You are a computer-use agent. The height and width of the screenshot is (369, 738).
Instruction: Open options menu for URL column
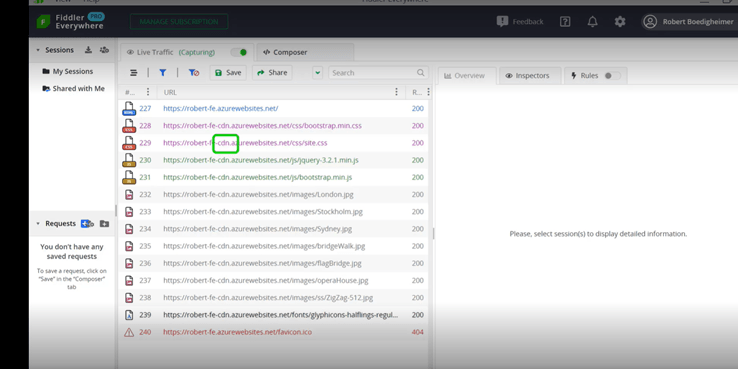[396, 92]
